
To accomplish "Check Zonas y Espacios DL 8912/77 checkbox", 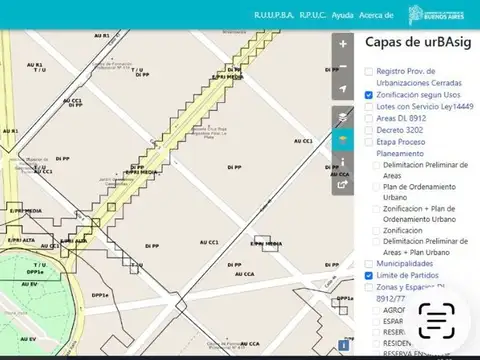I will (368, 287).
